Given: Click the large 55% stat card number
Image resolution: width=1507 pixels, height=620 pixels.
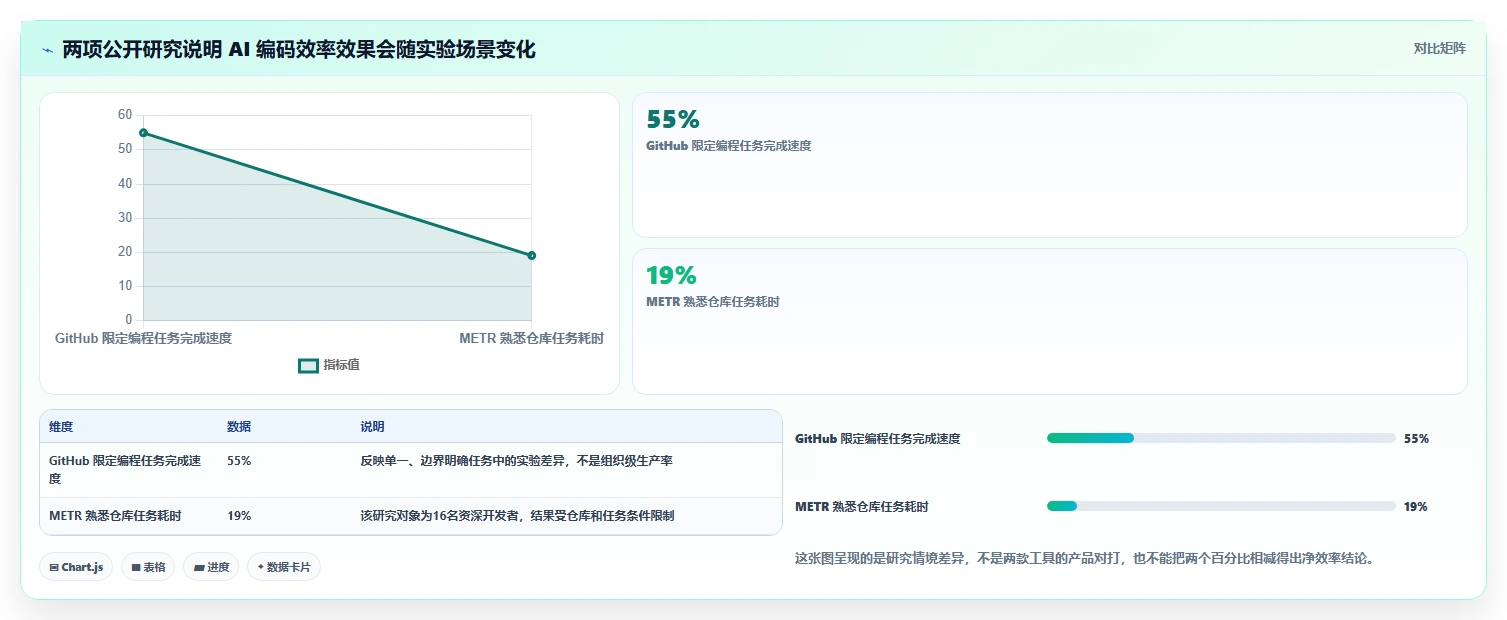Looking at the screenshot, I should coord(673,120).
